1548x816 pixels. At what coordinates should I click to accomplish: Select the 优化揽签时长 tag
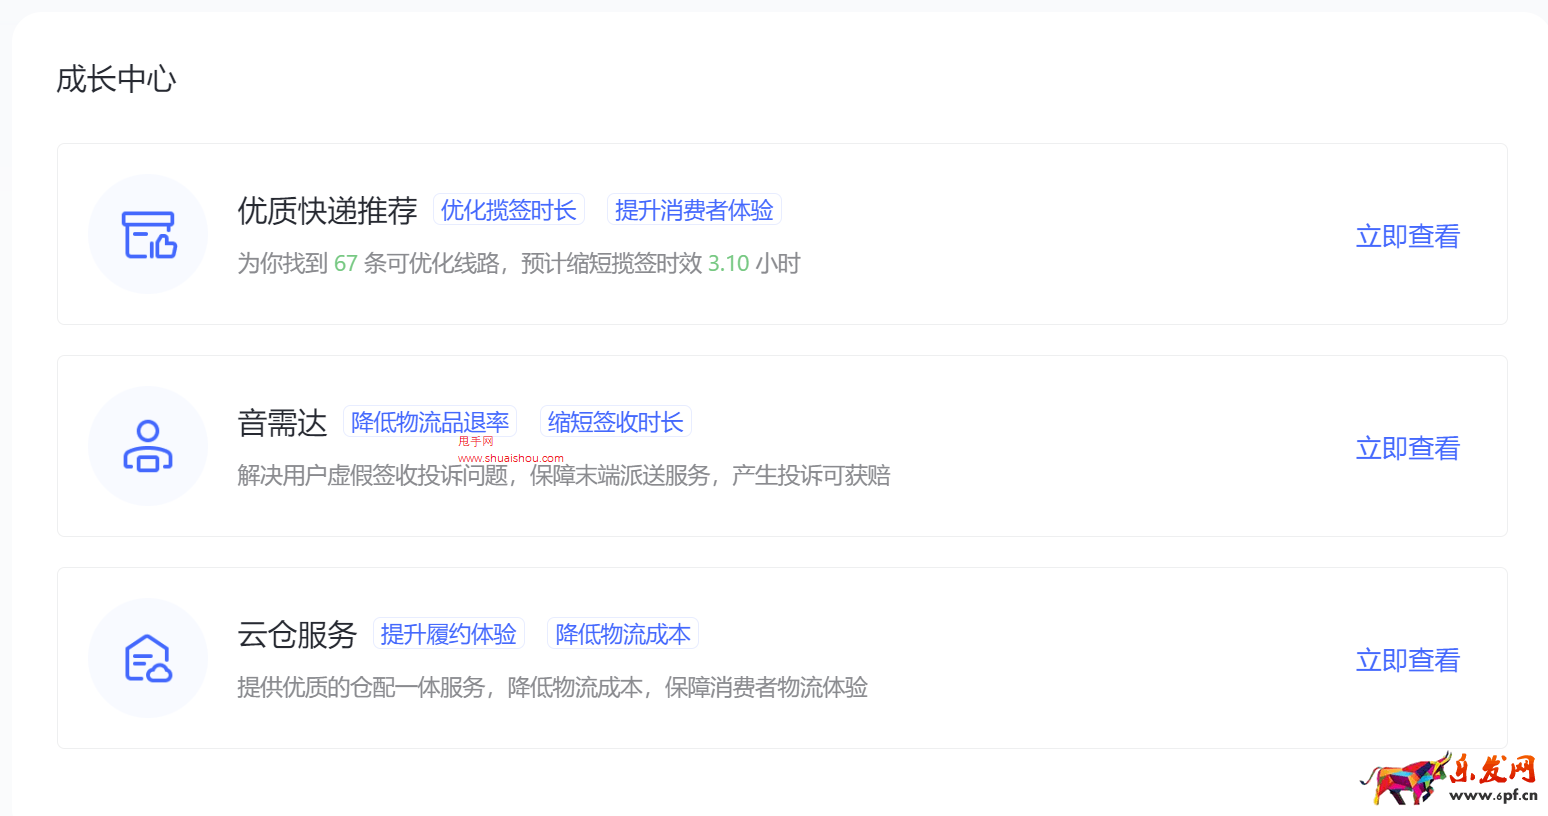508,209
